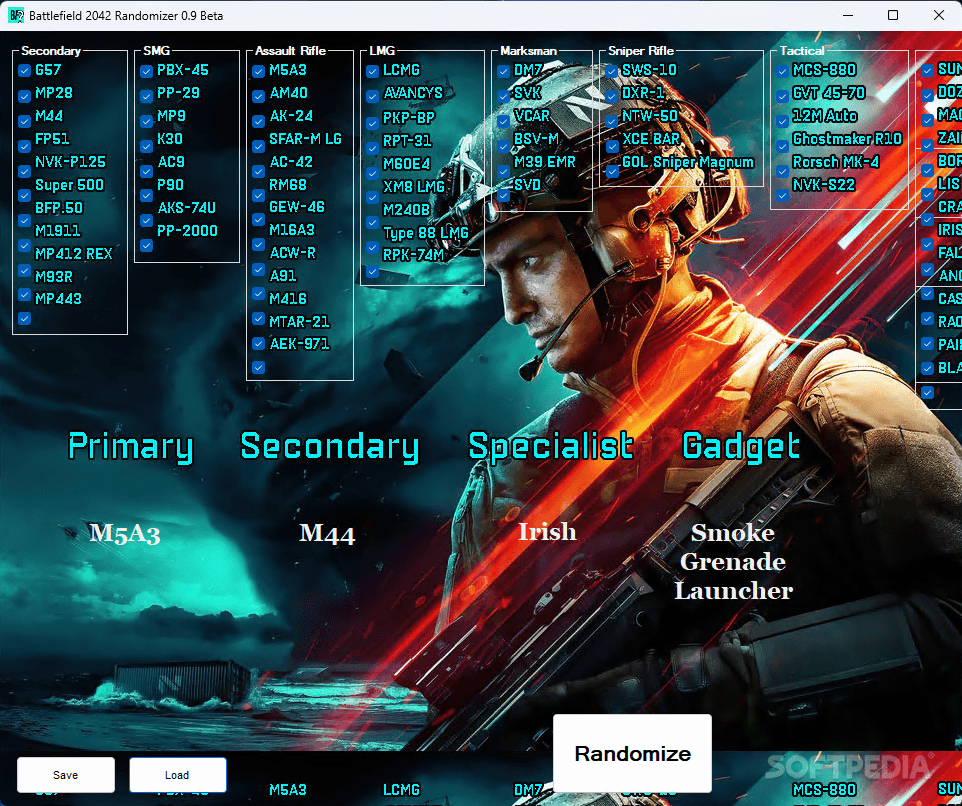Uncheck the MP9 checkbox
Screen dimensions: 962x806
pyautogui.click(x=146, y=121)
